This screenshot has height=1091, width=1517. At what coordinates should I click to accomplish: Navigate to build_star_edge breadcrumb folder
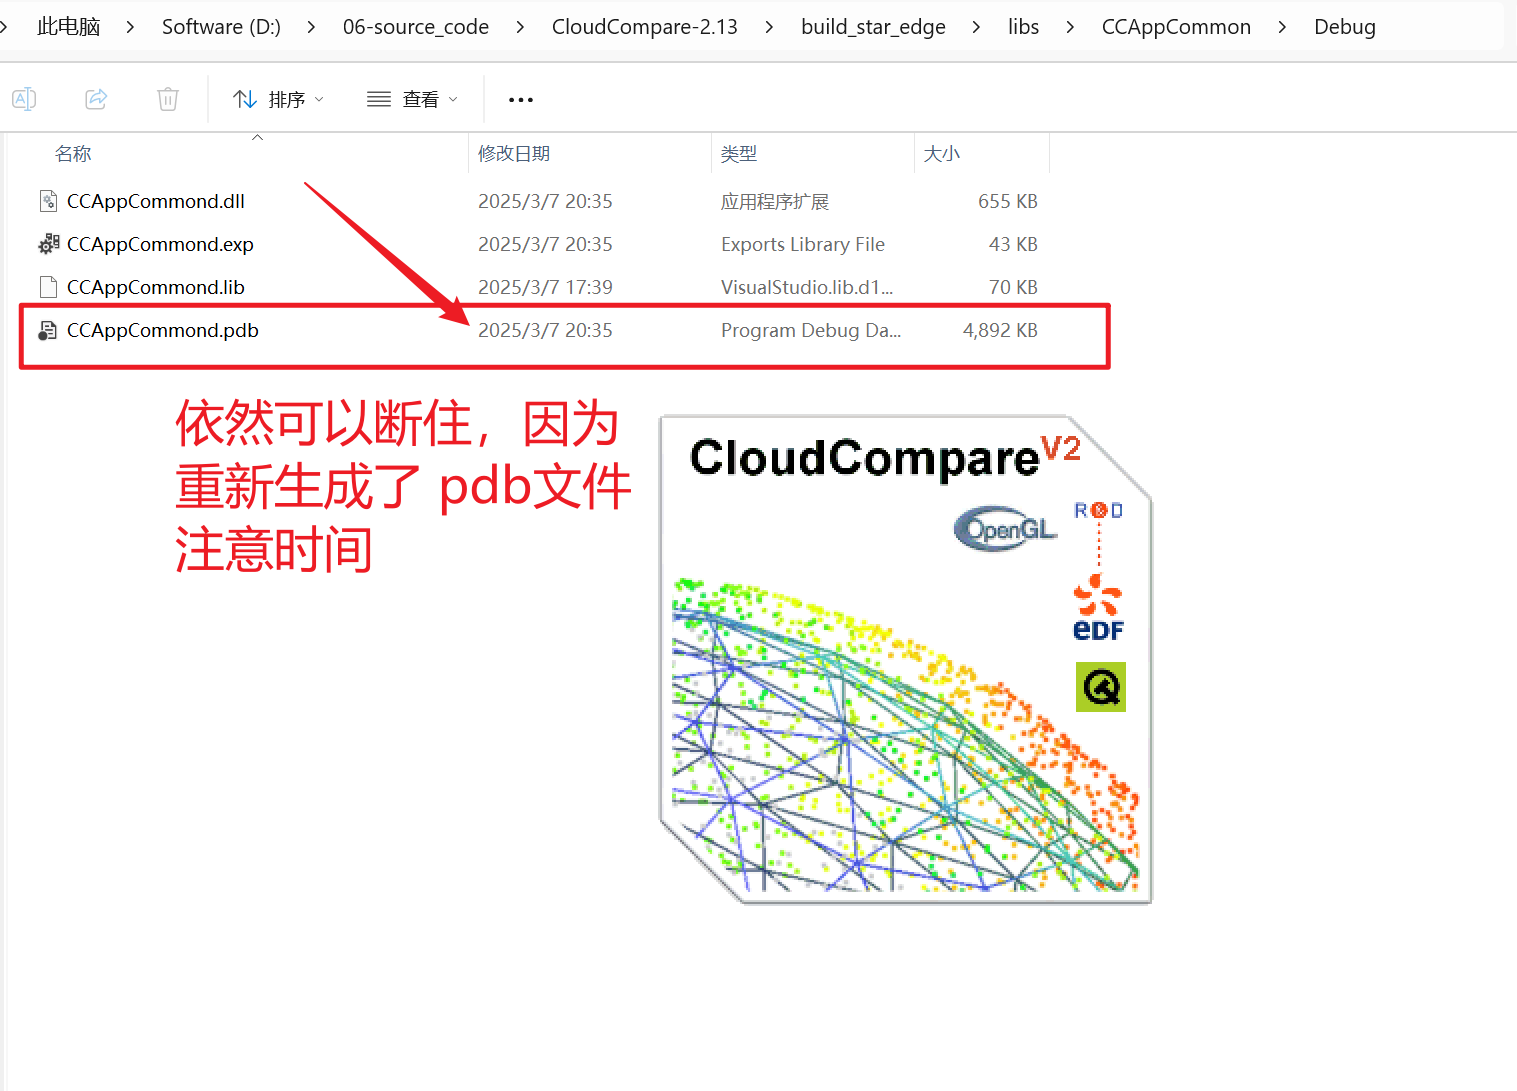873,27
